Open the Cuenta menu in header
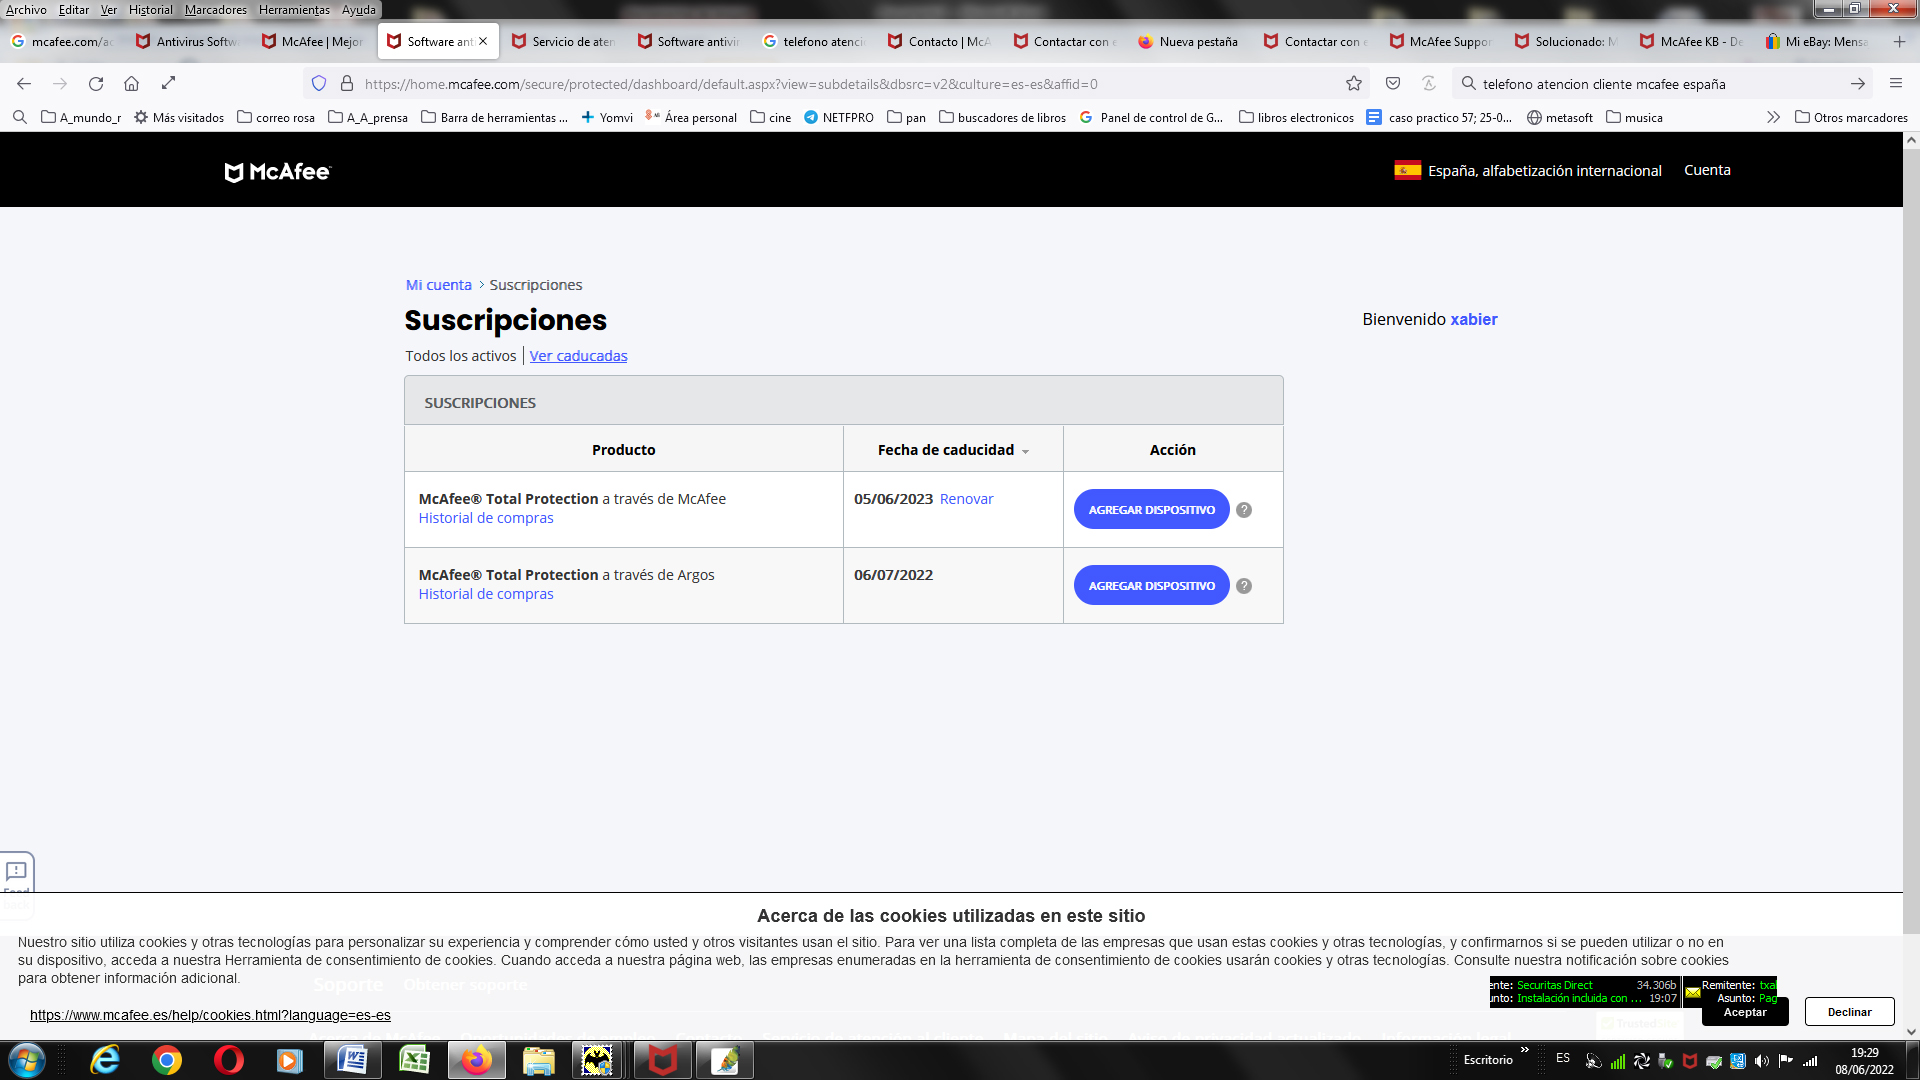This screenshot has width=1920, height=1080. [x=1707, y=170]
